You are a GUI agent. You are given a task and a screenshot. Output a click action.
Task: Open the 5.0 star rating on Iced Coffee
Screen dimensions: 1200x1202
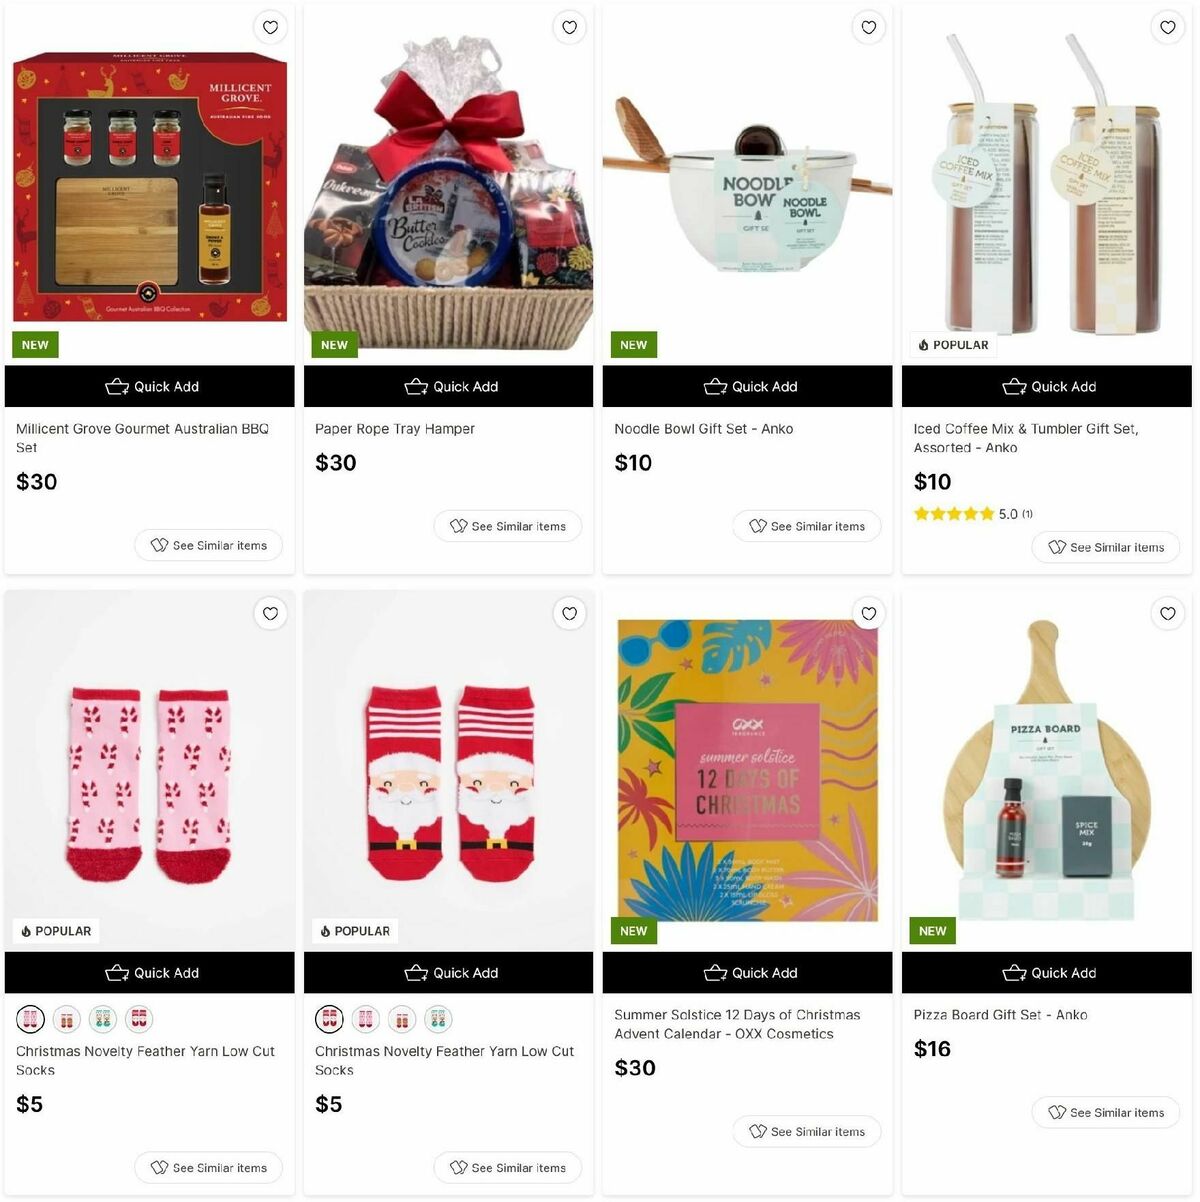(973, 514)
